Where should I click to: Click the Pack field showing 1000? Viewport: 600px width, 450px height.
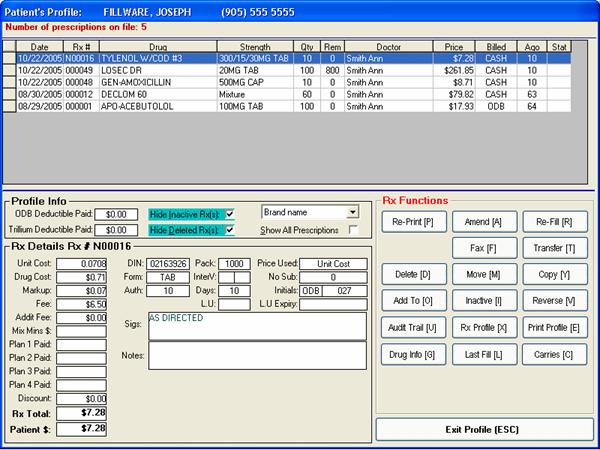[234, 264]
